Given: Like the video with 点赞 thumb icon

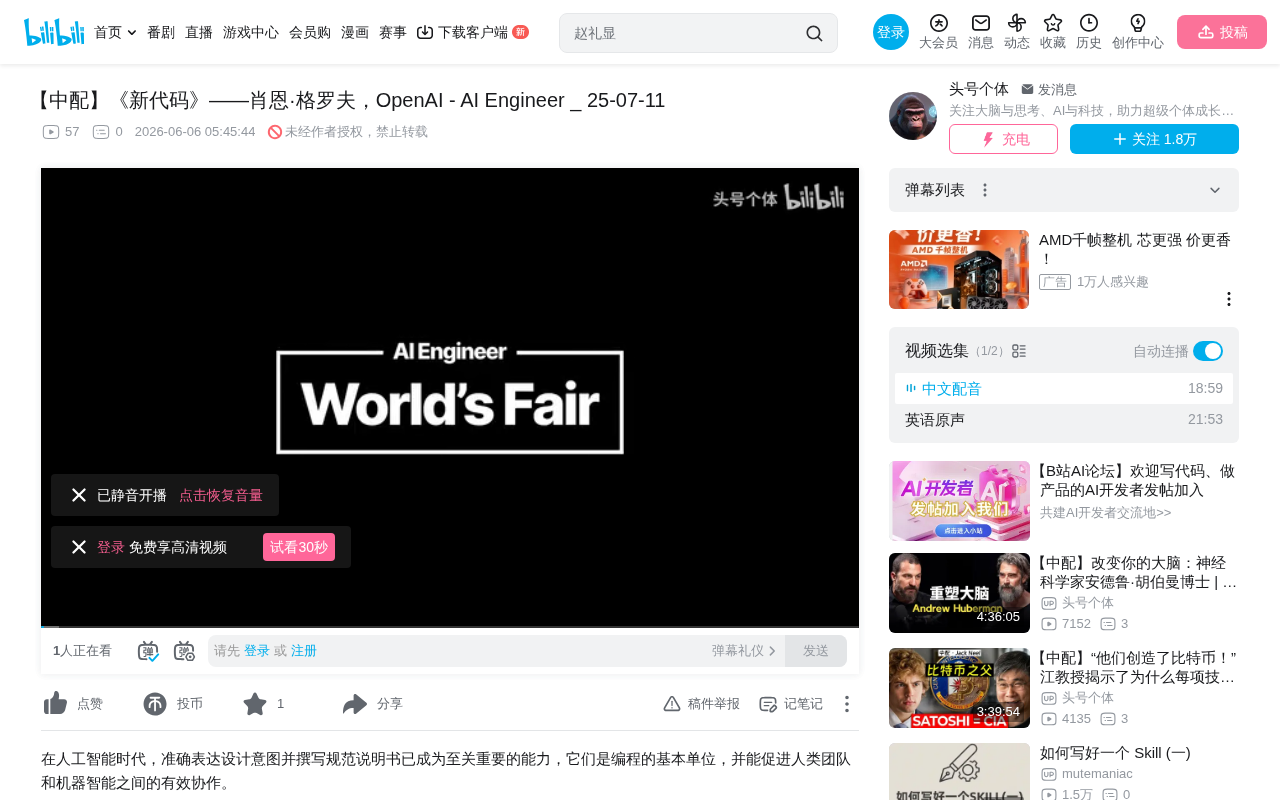Looking at the screenshot, I should click(x=55, y=704).
